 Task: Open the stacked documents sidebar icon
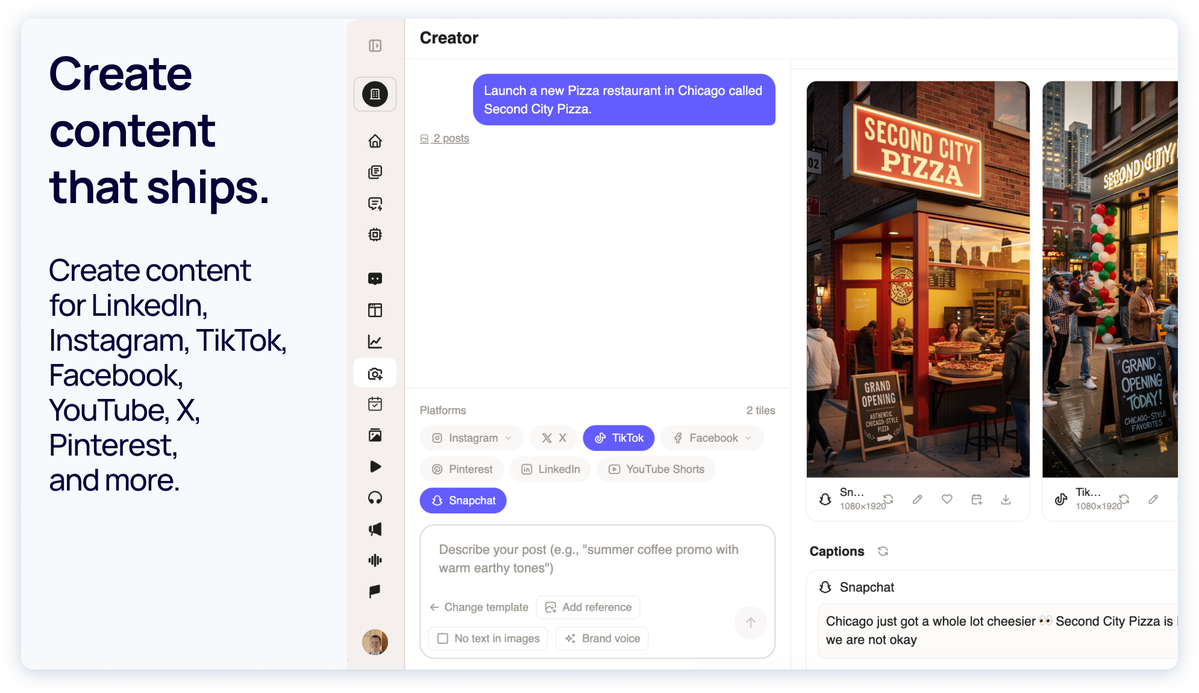375,172
